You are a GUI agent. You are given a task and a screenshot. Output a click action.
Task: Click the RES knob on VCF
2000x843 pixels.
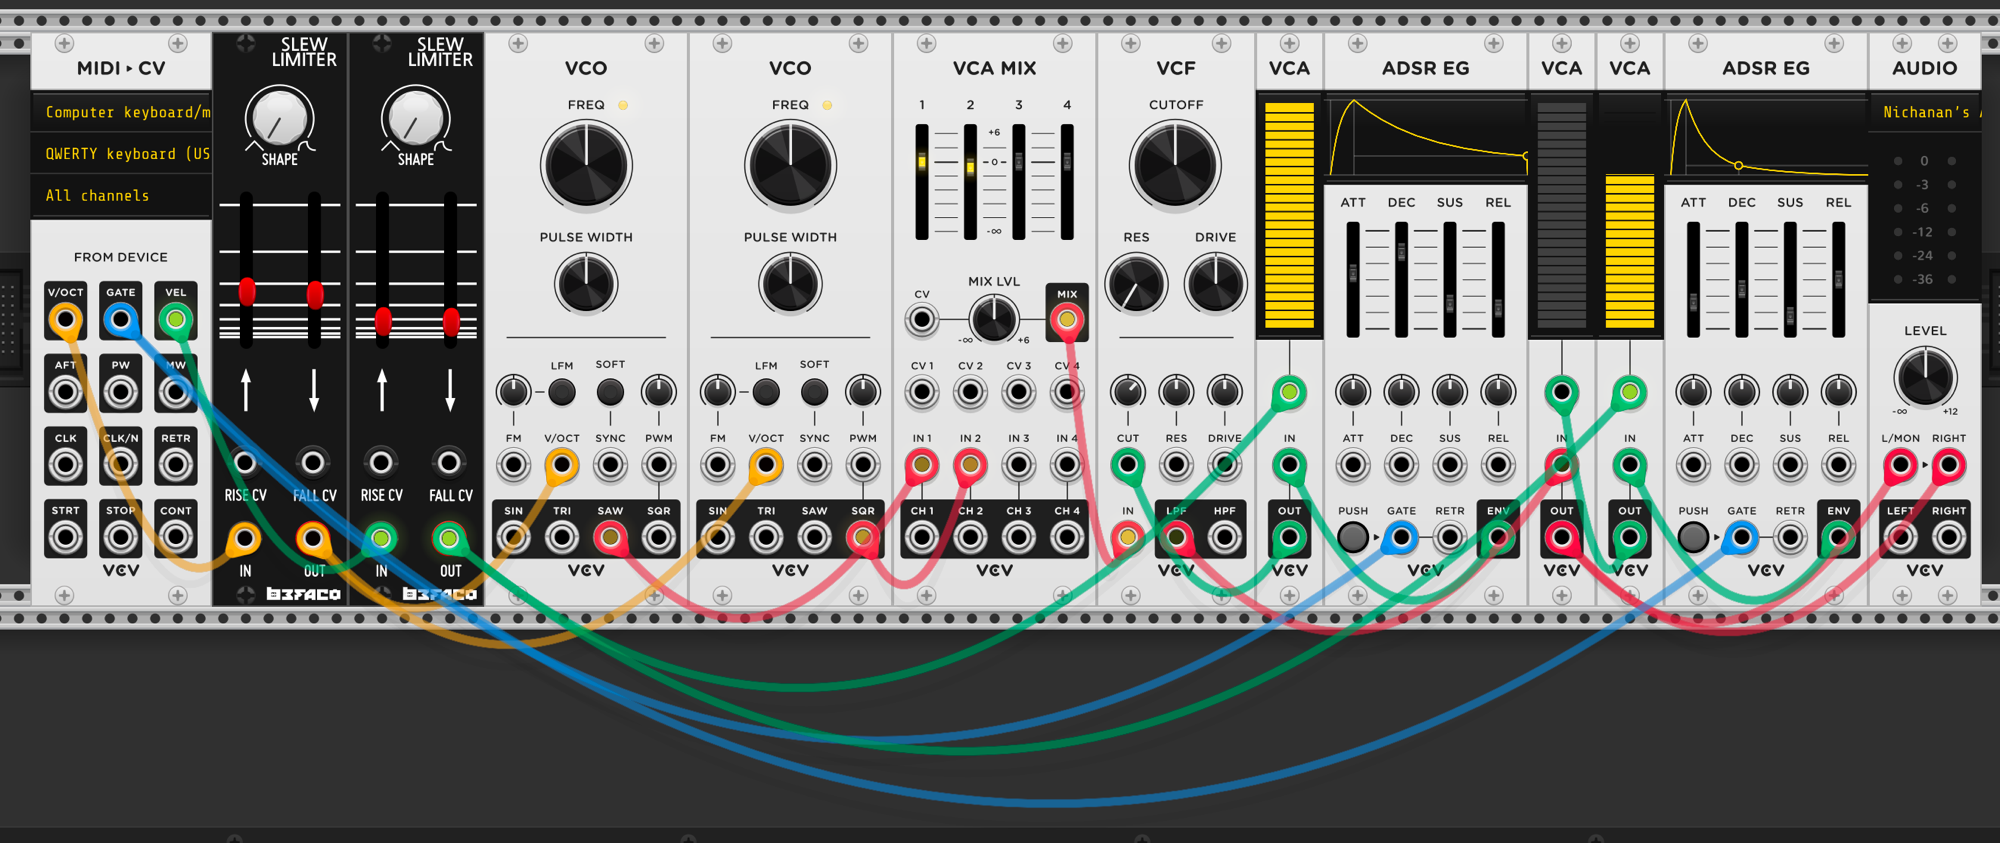coord(1136,284)
